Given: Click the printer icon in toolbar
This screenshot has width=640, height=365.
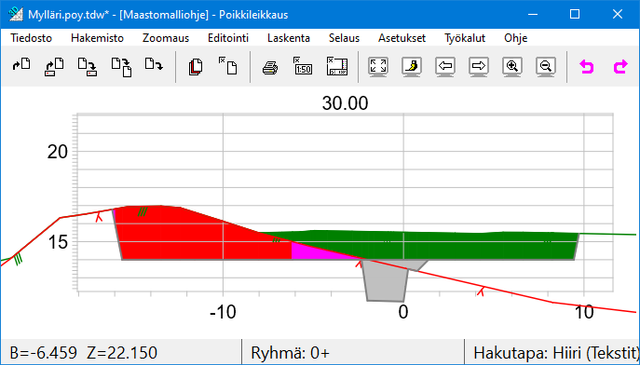Looking at the screenshot, I should pyautogui.click(x=270, y=67).
